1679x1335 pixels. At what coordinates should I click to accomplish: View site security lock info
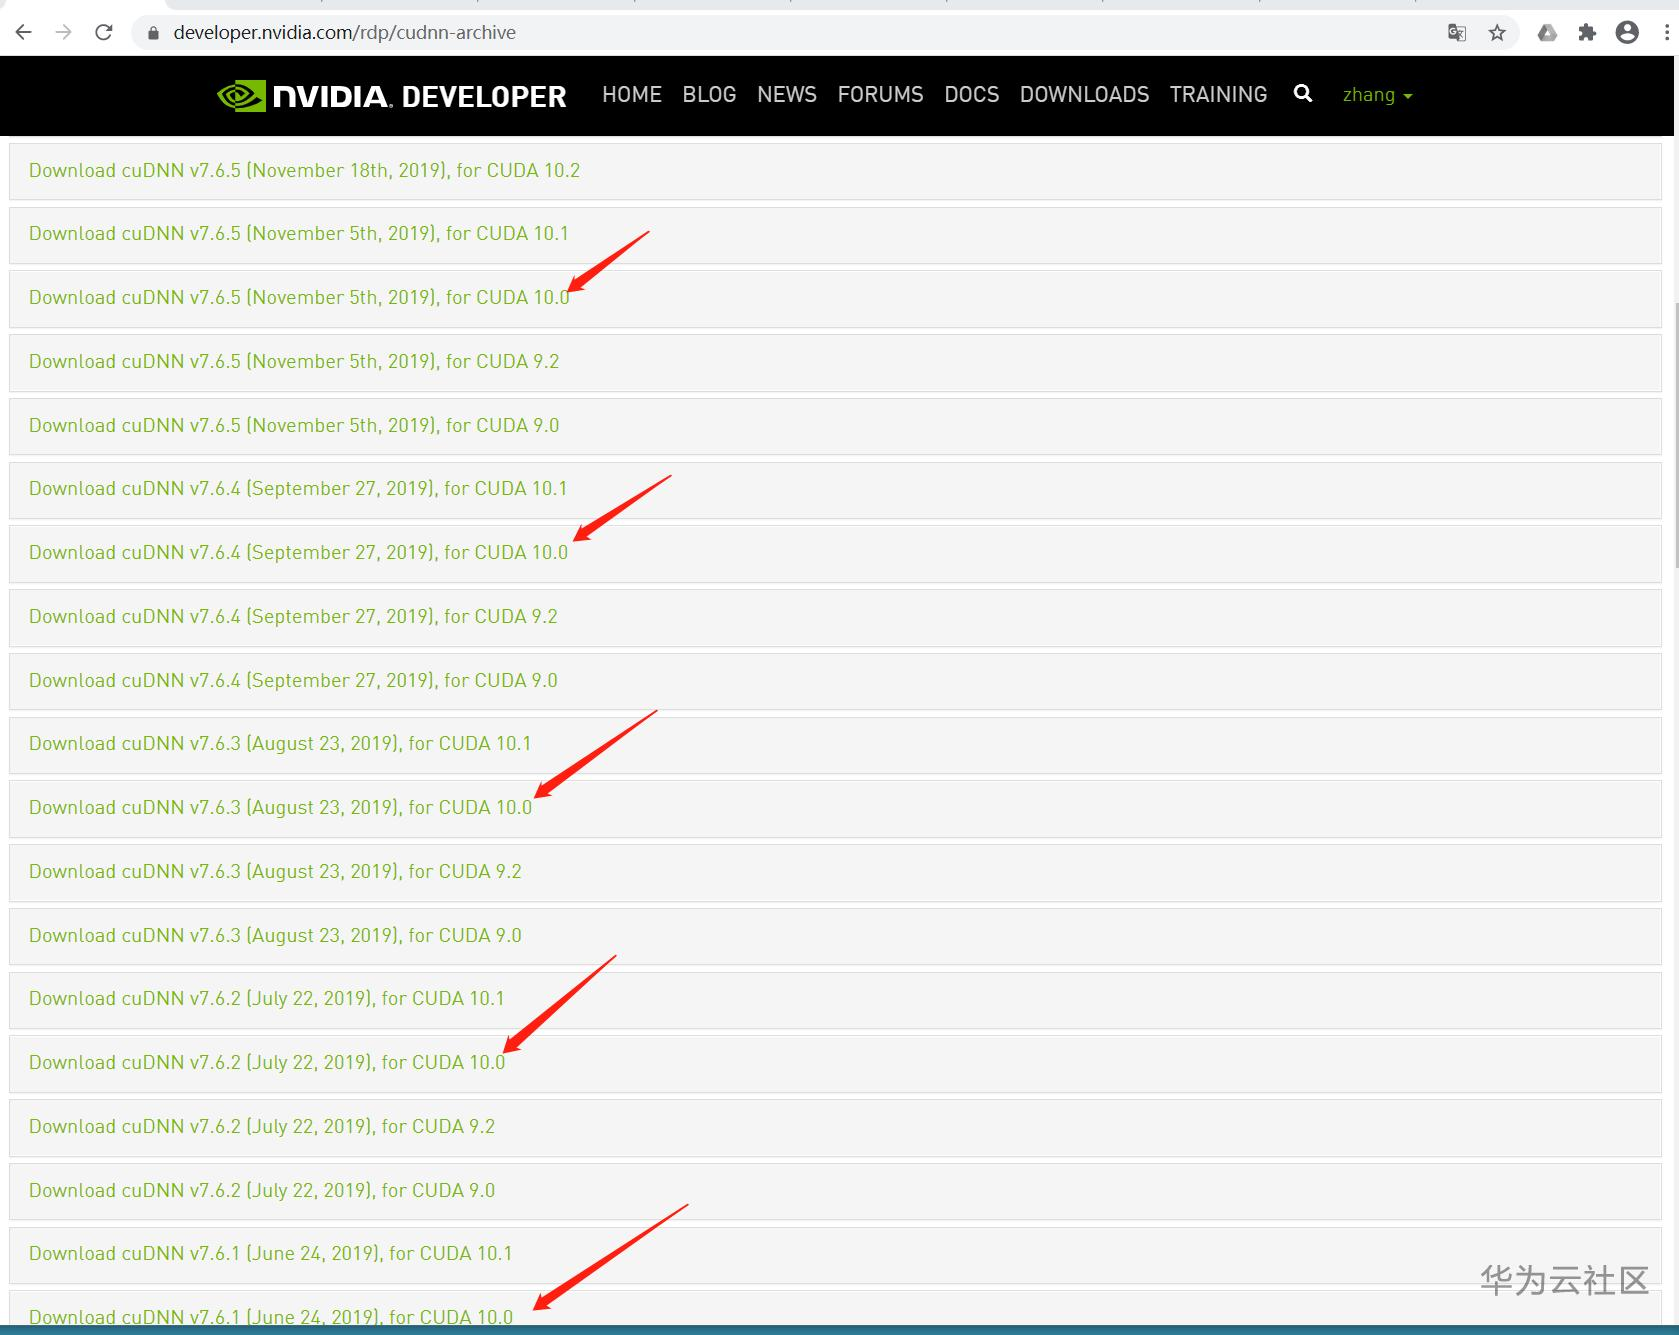coord(153,33)
